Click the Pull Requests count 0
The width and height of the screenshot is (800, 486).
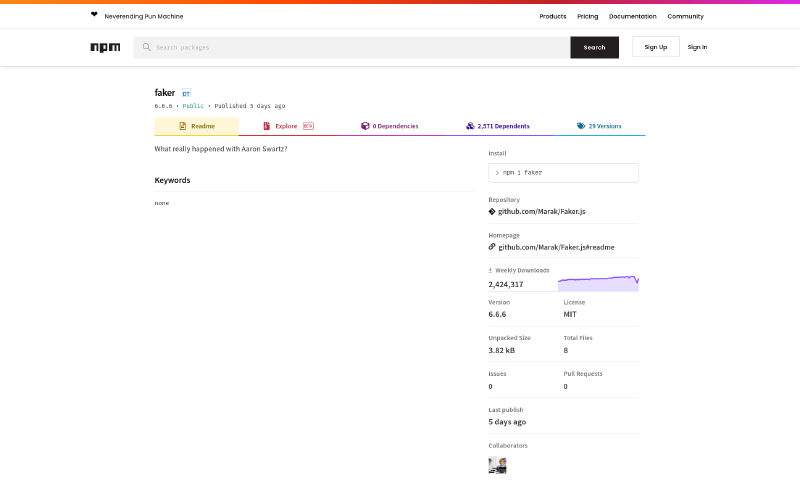click(x=565, y=387)
